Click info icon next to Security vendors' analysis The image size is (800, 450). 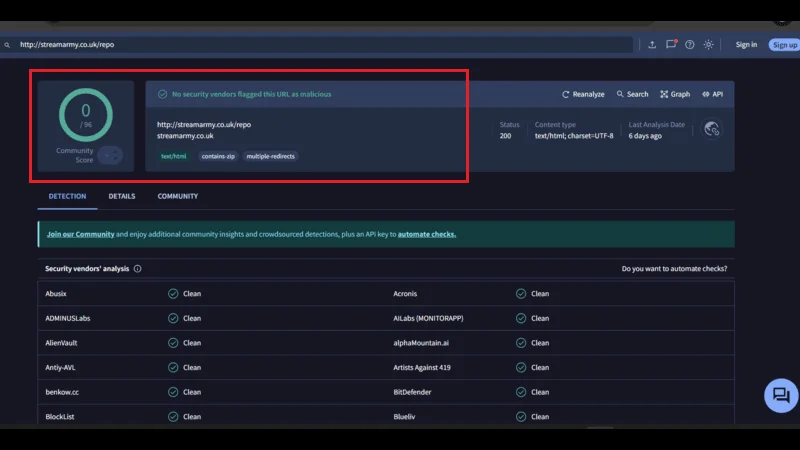click(x=138, y=269)
